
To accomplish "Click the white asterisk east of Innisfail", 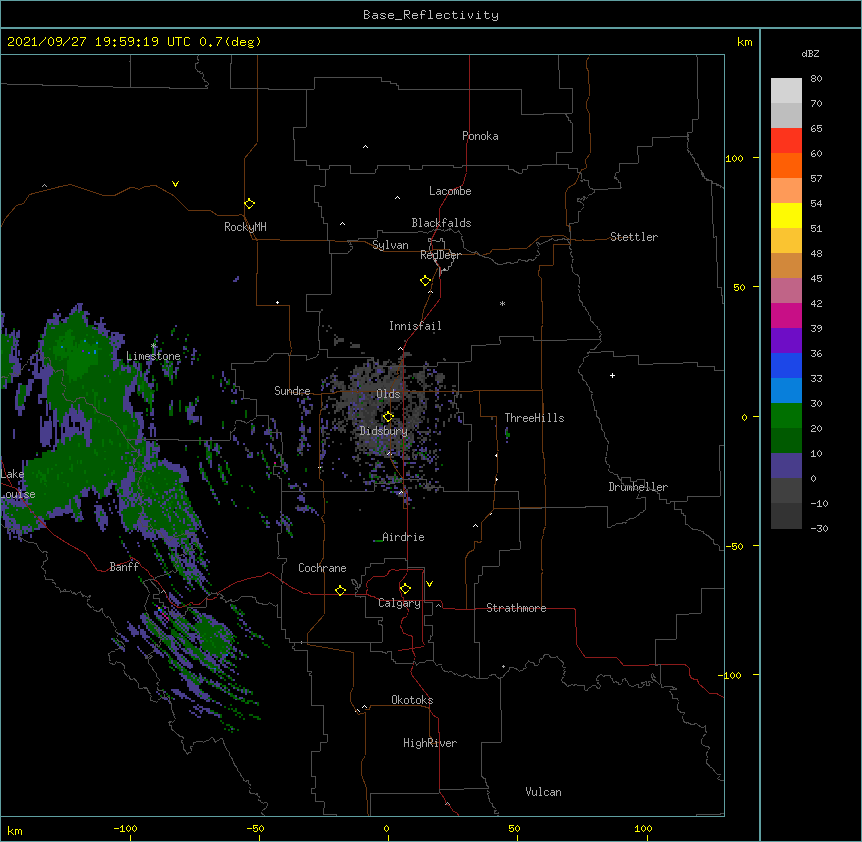I will (x=502, y=303).
